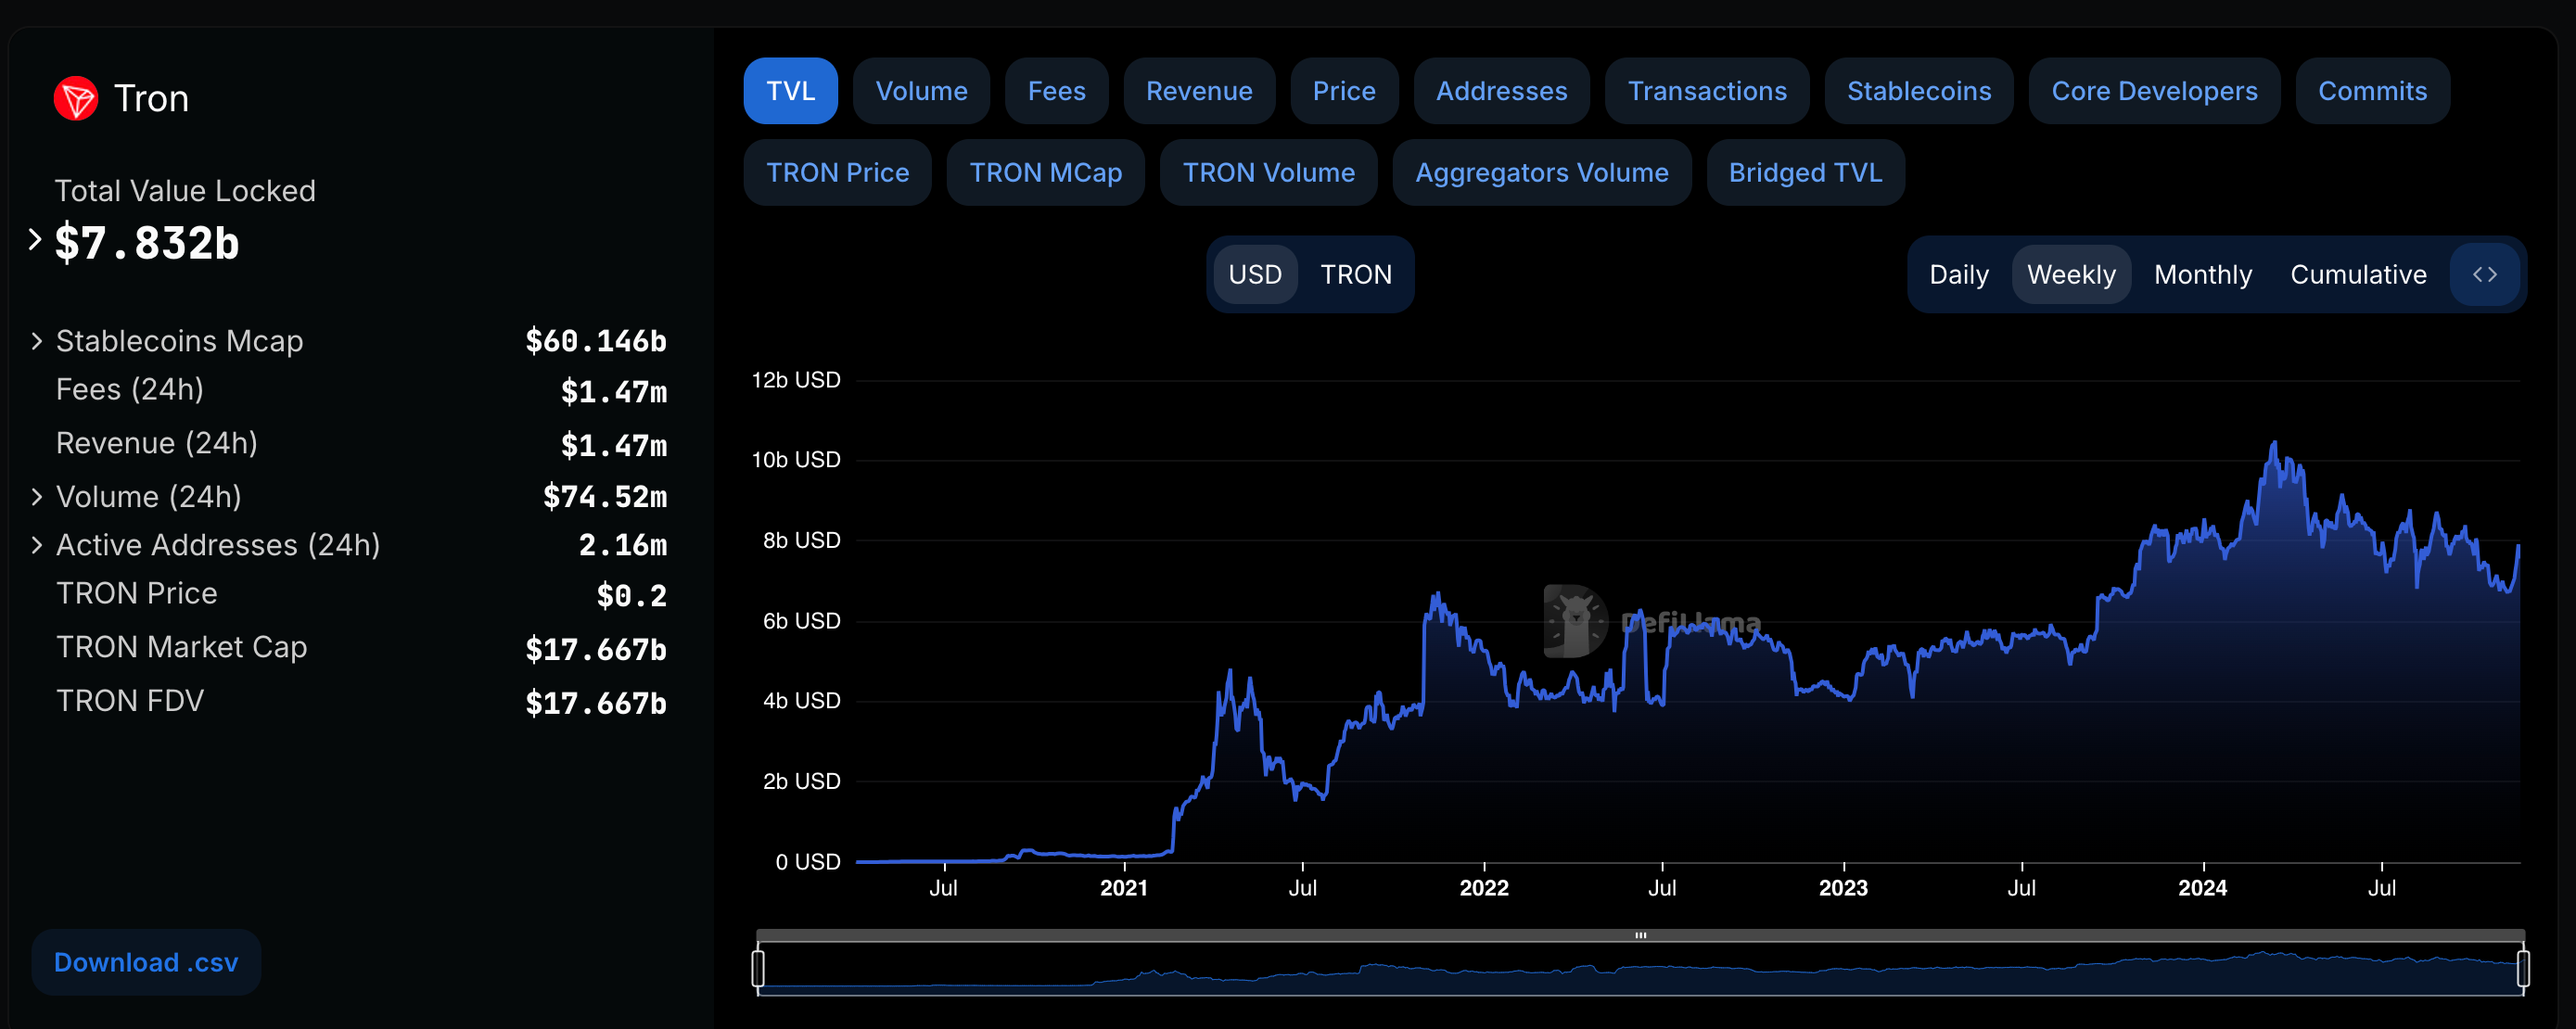Toggle the Core Developers chart metric
Viewport: 2576px width, 1029px height.
click(x=2154, y=91)
